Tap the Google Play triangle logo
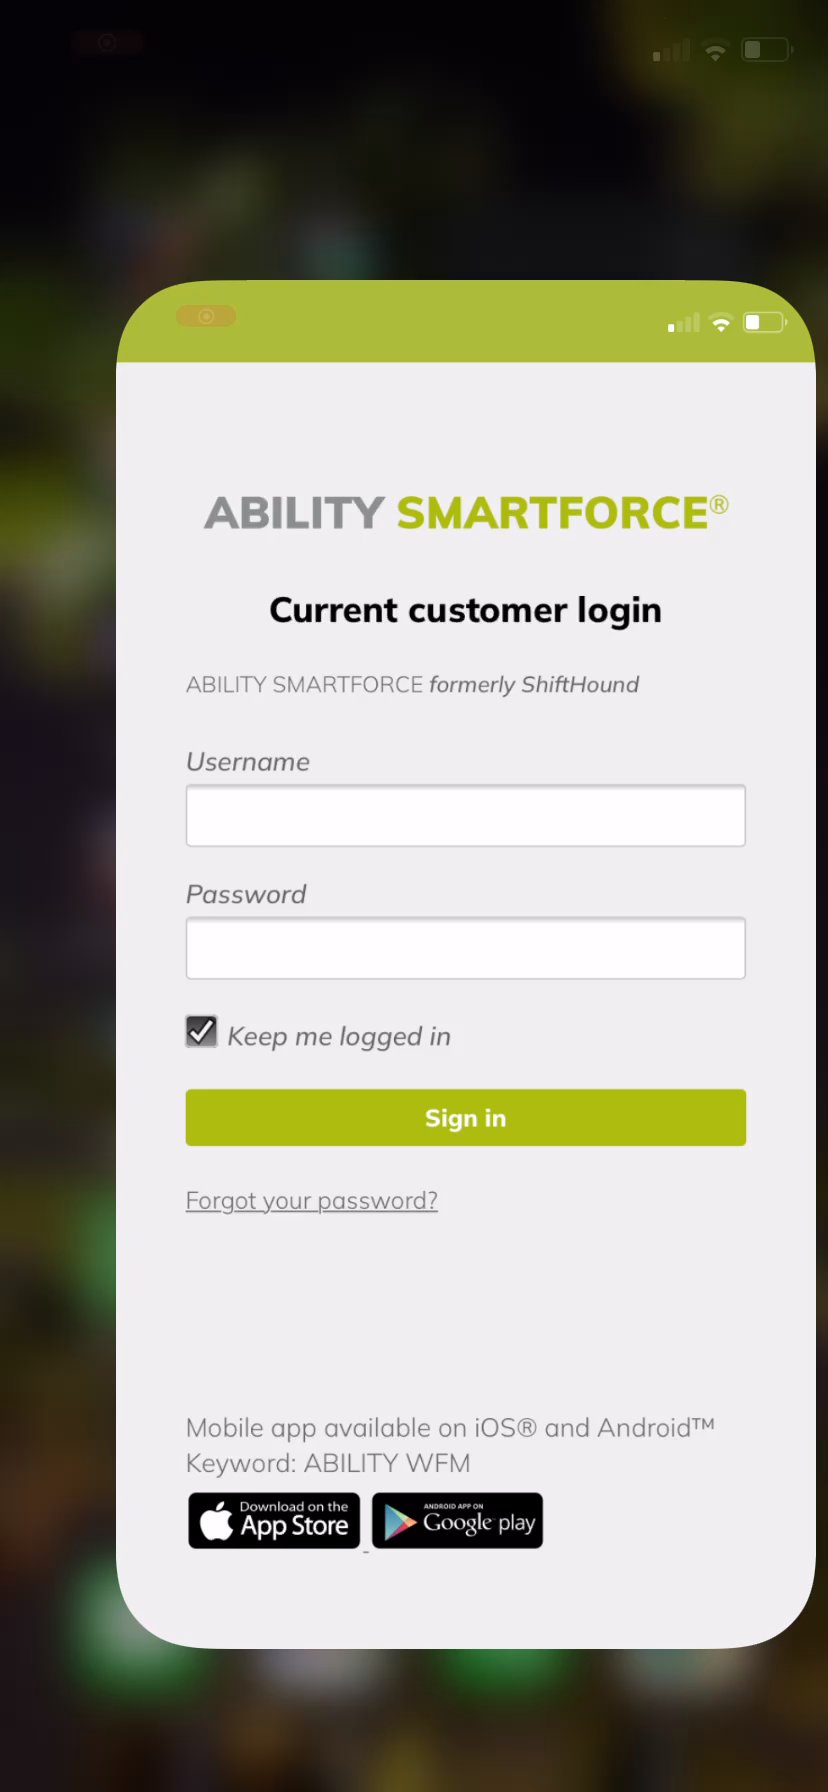Image resolution: width=828 pixels, height=1792 pixels. (400, 1522)
